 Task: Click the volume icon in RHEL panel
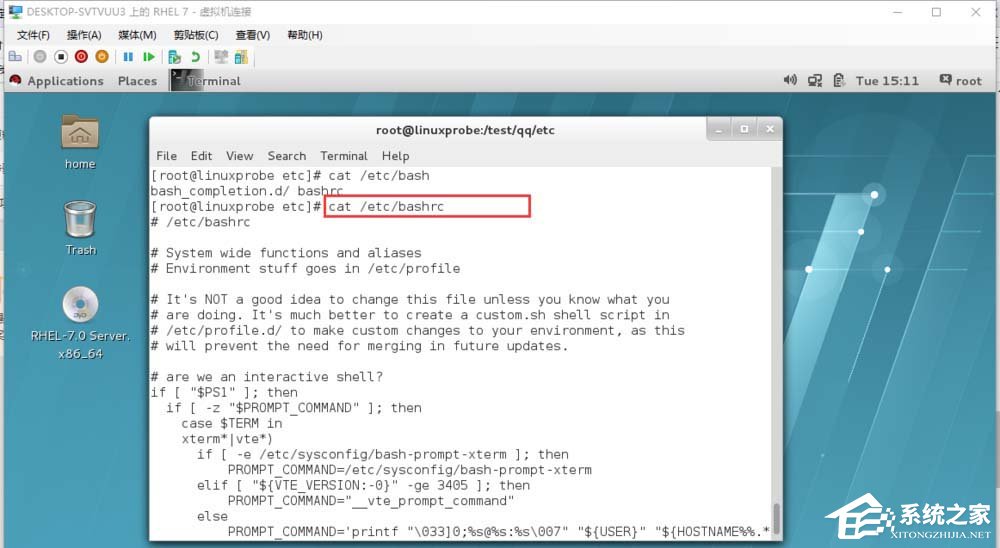tap(790, 80)
